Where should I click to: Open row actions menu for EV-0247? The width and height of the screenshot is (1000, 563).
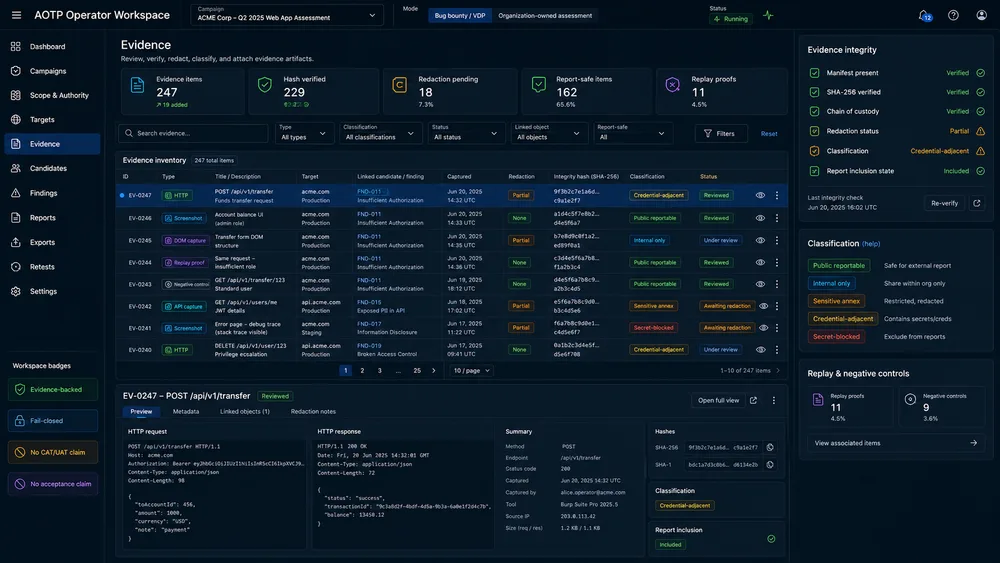tap(777, 195)
